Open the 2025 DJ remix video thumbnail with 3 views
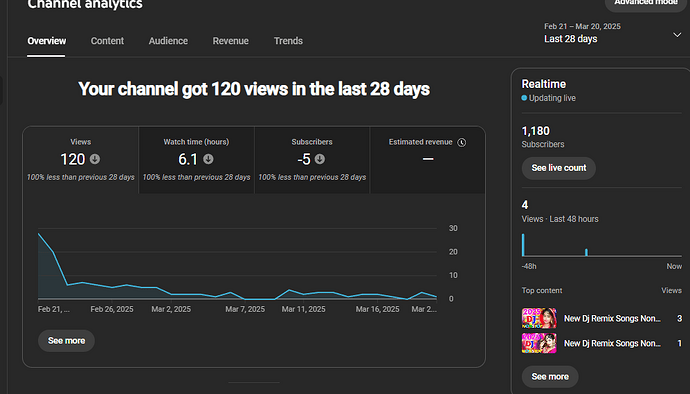Image resolution: width=690 pixels, height=394 pixels. pyautogui.click(x=539, y=318)
